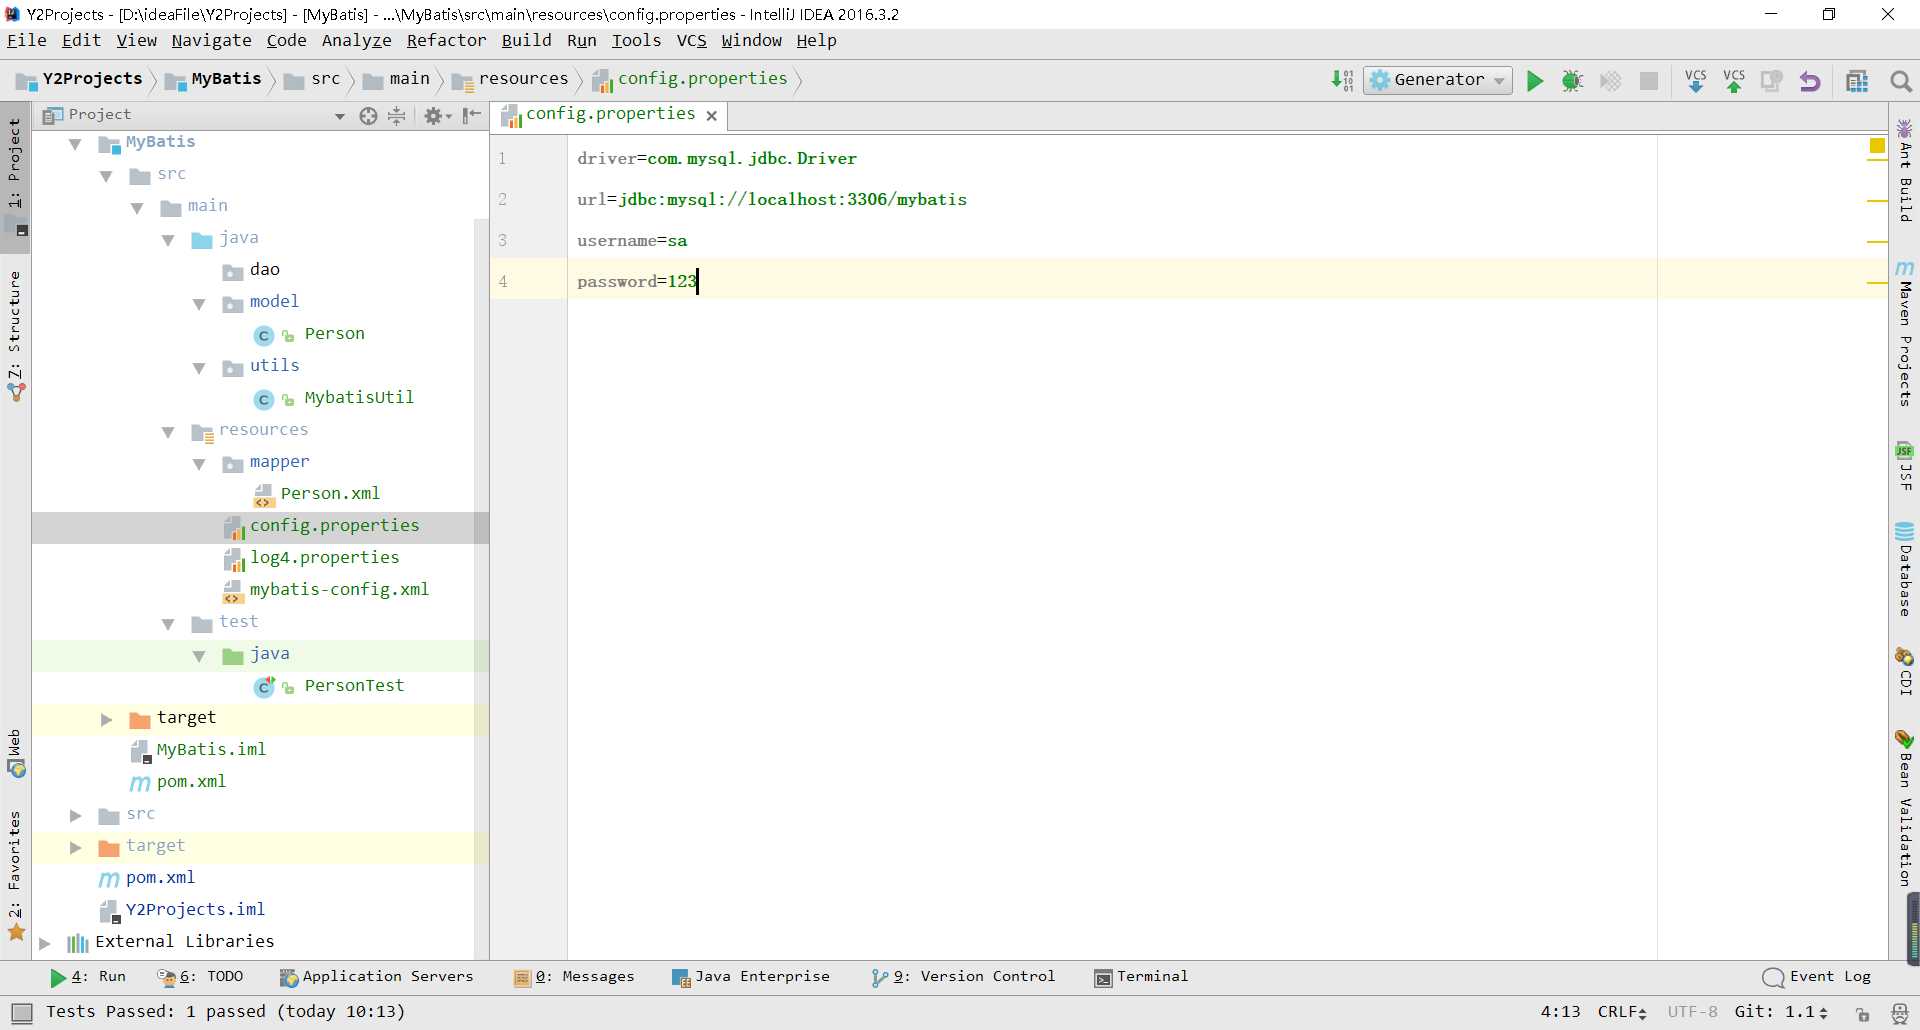Toggle the Database panel

[1905, 569]
